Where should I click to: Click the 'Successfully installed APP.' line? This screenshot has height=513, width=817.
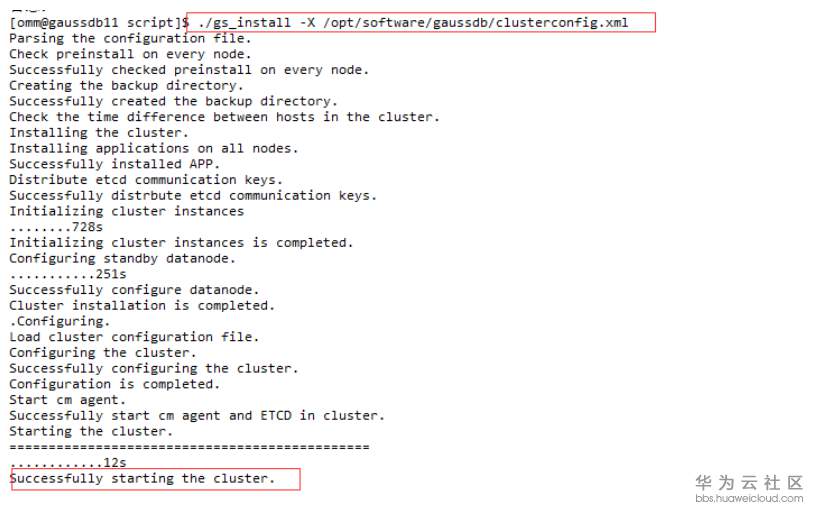click(x=115, y=164)
